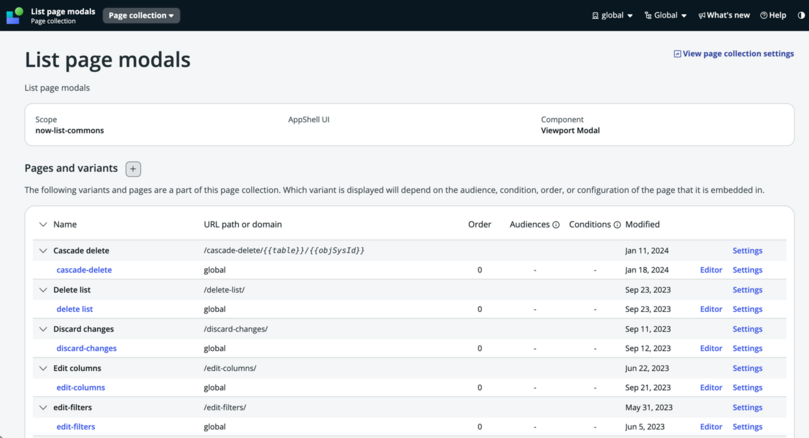
Task: Open Settings for edit-columns variant
Action: (x=747, y=387)
